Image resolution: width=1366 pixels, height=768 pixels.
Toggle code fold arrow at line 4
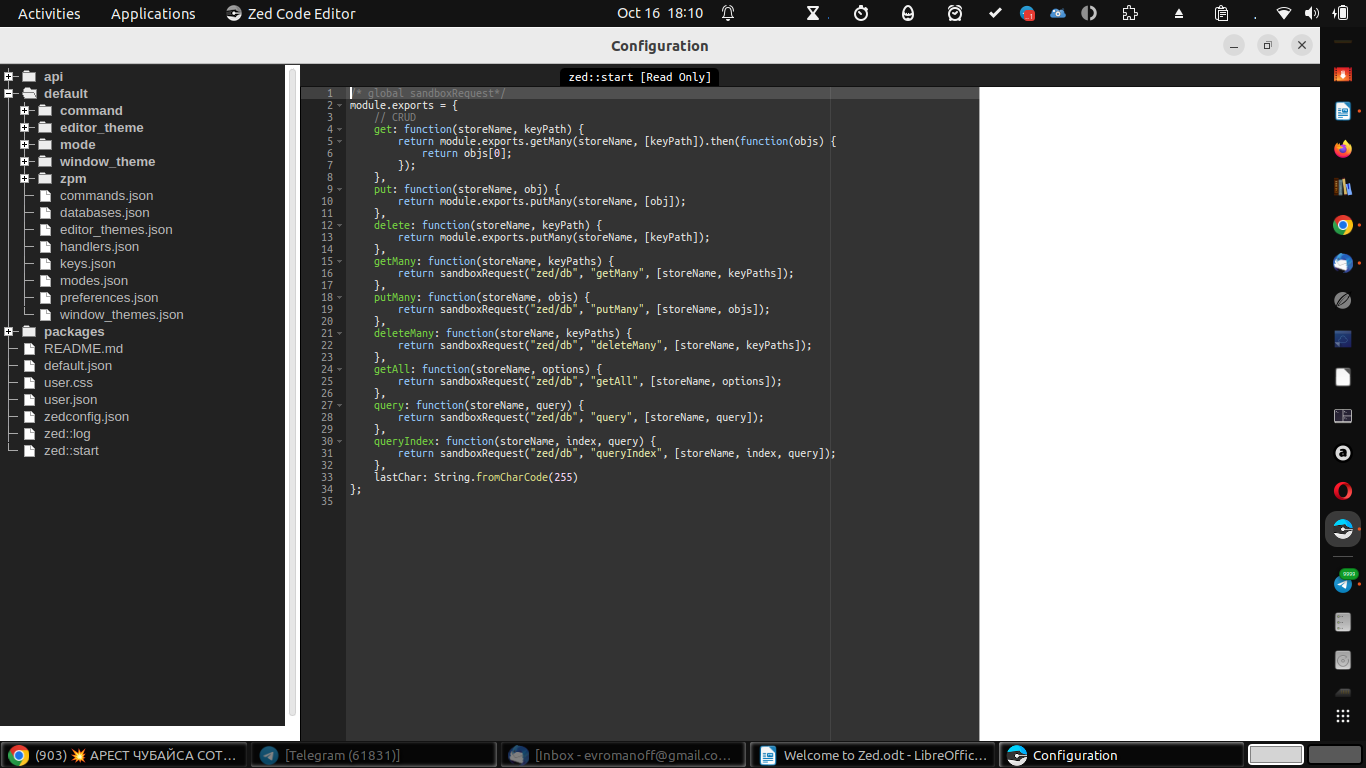coord(340,129)
